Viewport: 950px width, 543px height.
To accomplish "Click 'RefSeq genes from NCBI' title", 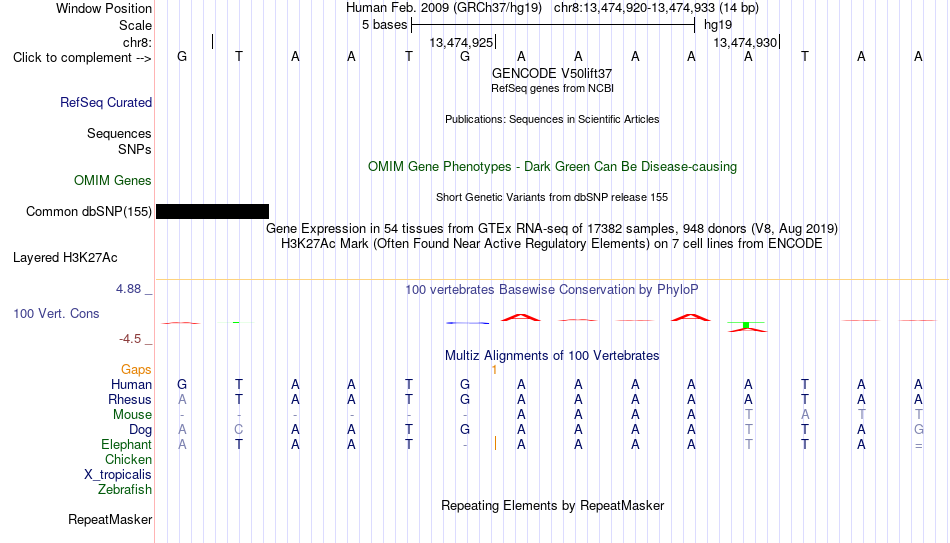I will 552,88.
